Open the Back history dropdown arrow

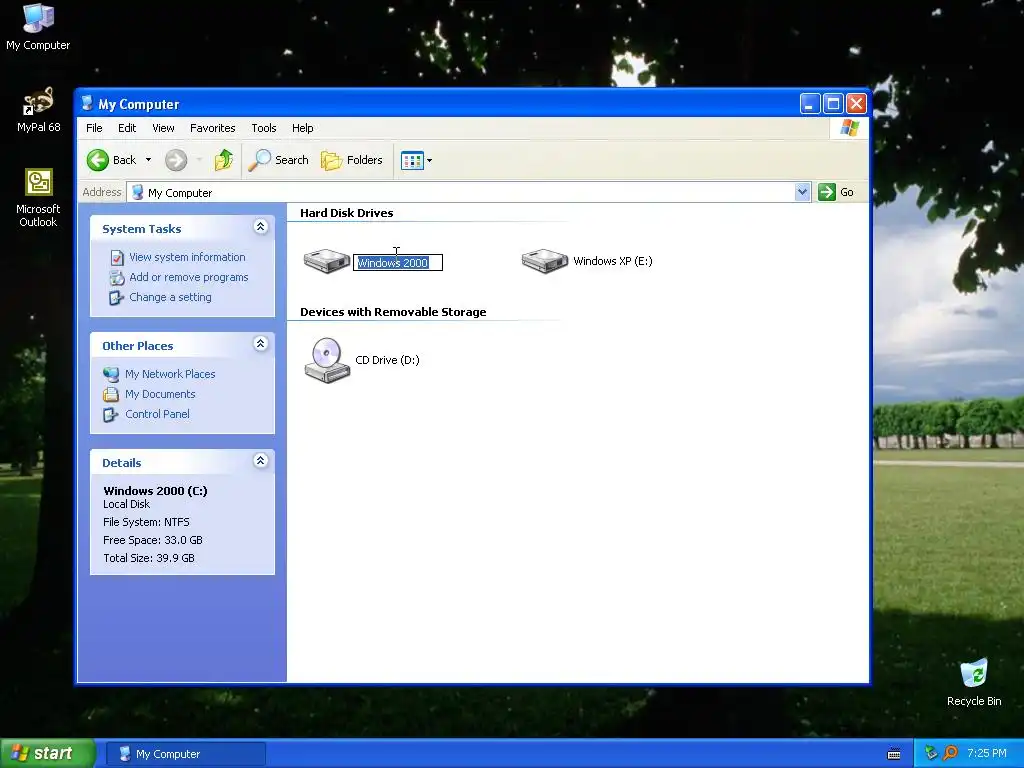pyautogui.click(x=148, y=160)
